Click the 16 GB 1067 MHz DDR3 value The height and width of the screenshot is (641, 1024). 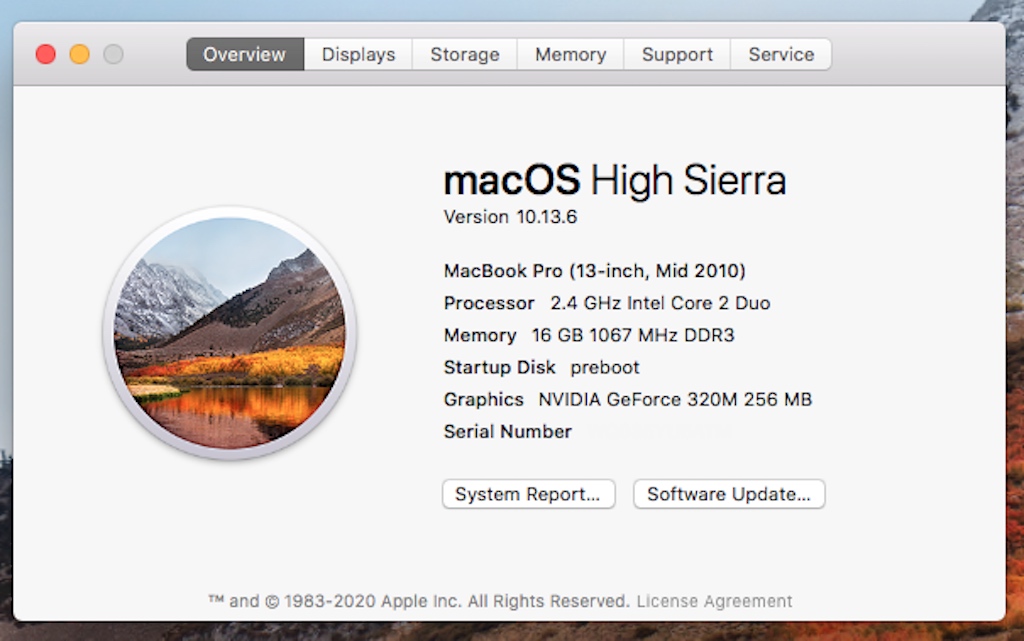coord(633,335)
